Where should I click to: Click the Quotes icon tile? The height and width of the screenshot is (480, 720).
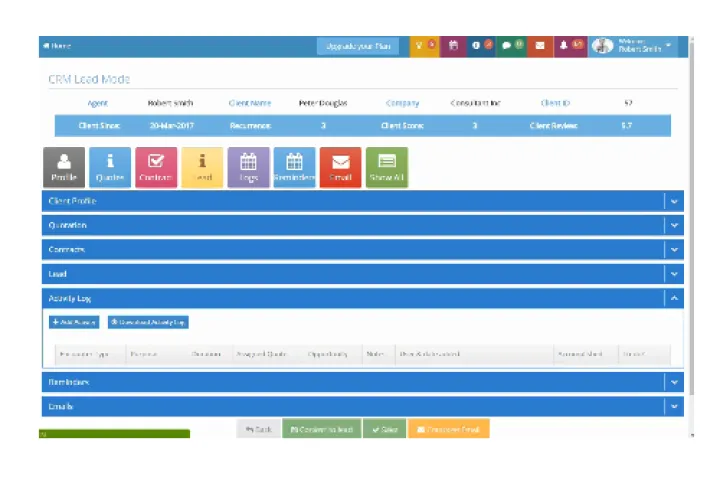(x=109, y=167)
